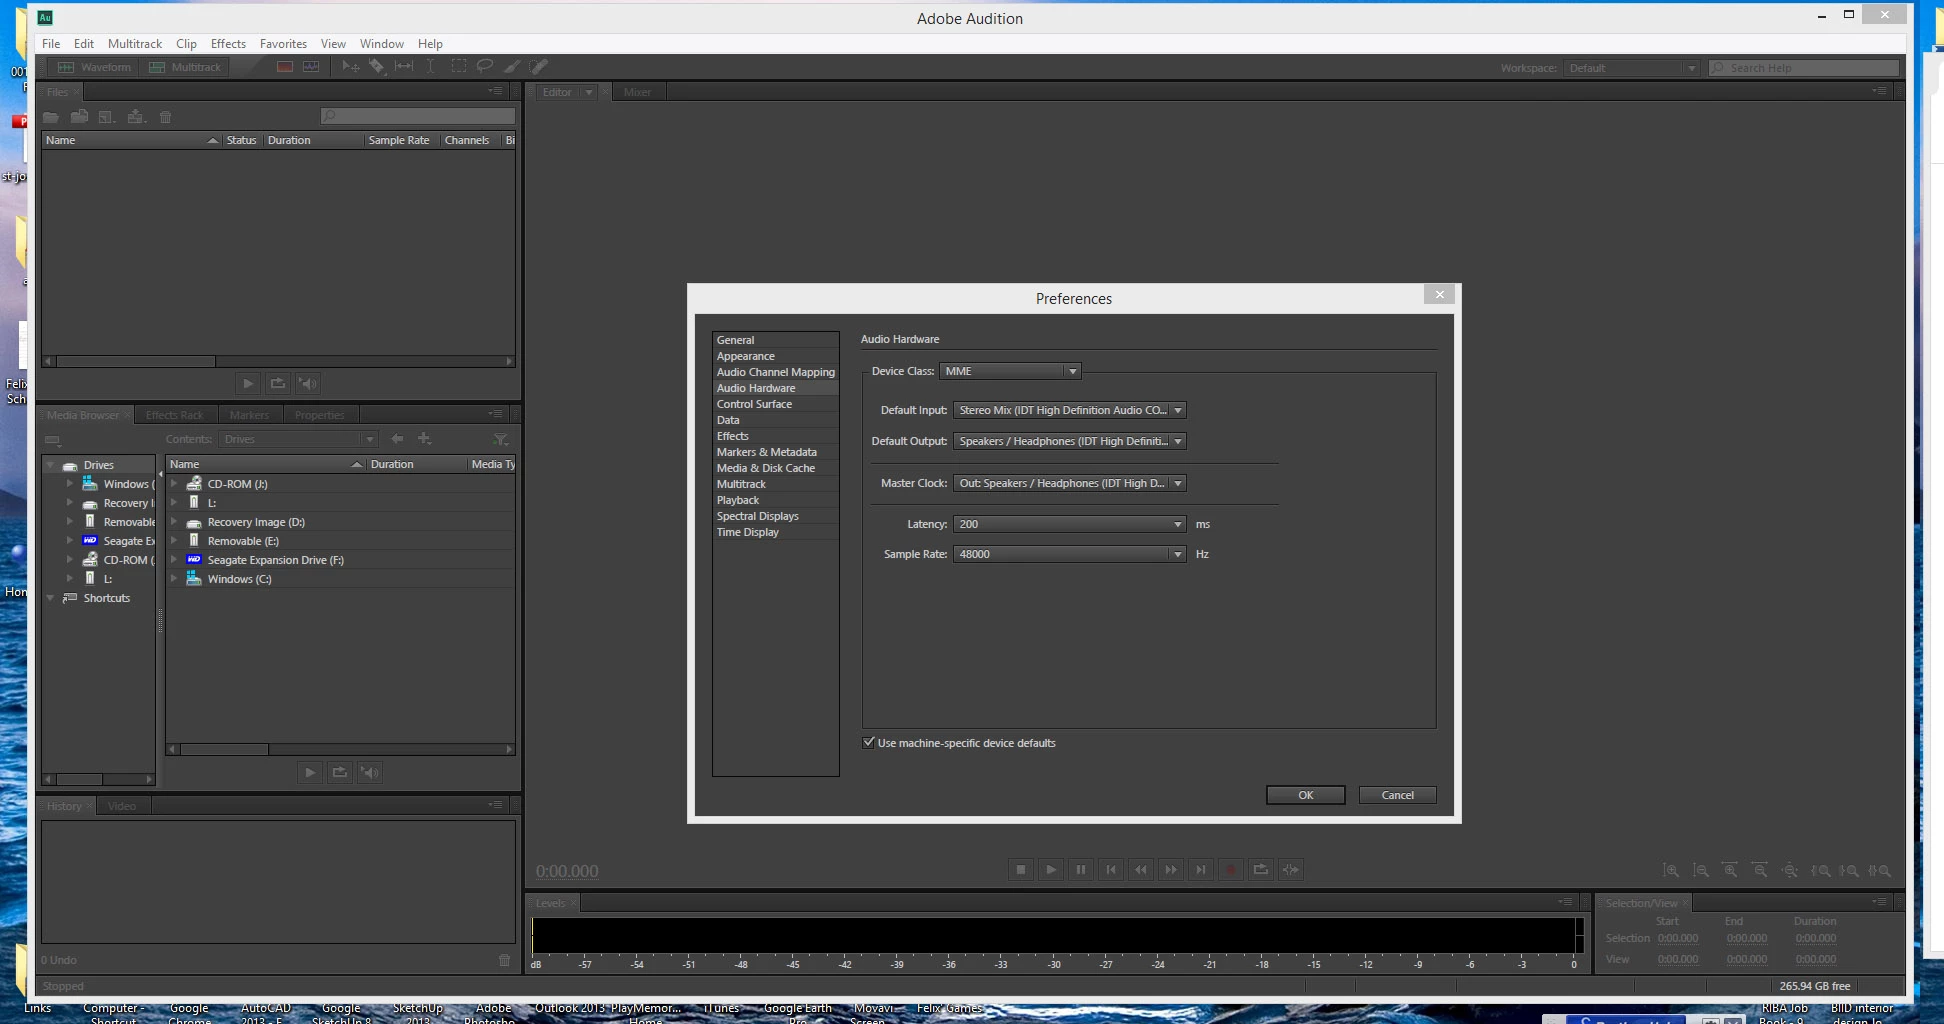Close the Preferences dialog with X
This screenshot has height=1024, width=1944.
click(1439, 294)
